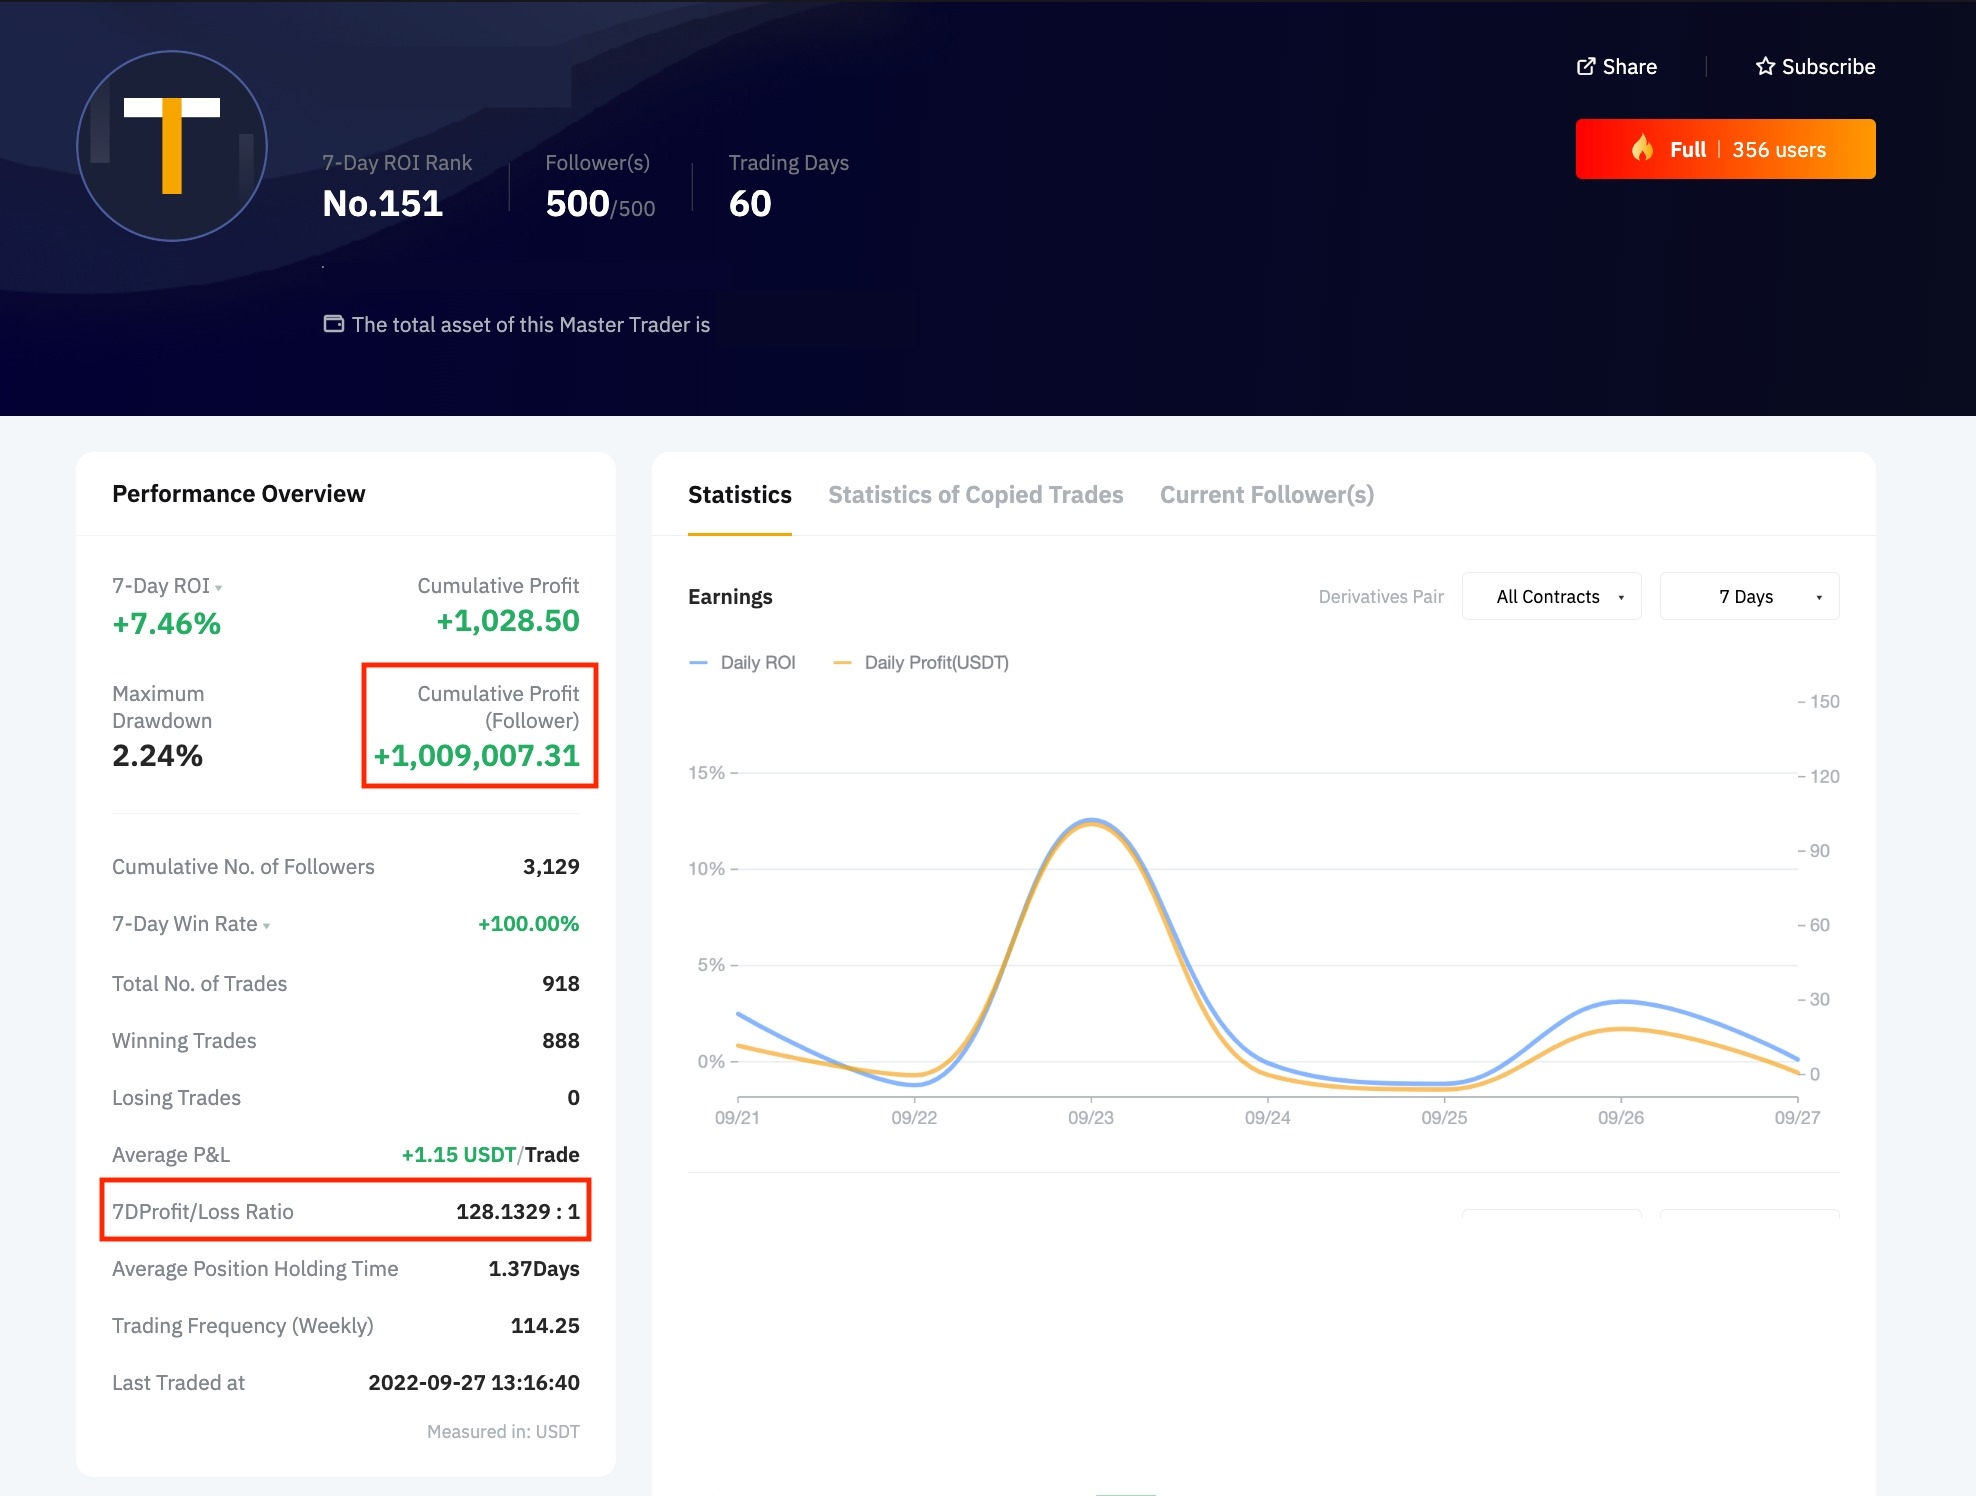
Task: Click the Share icon
Action: [1586, 66]
